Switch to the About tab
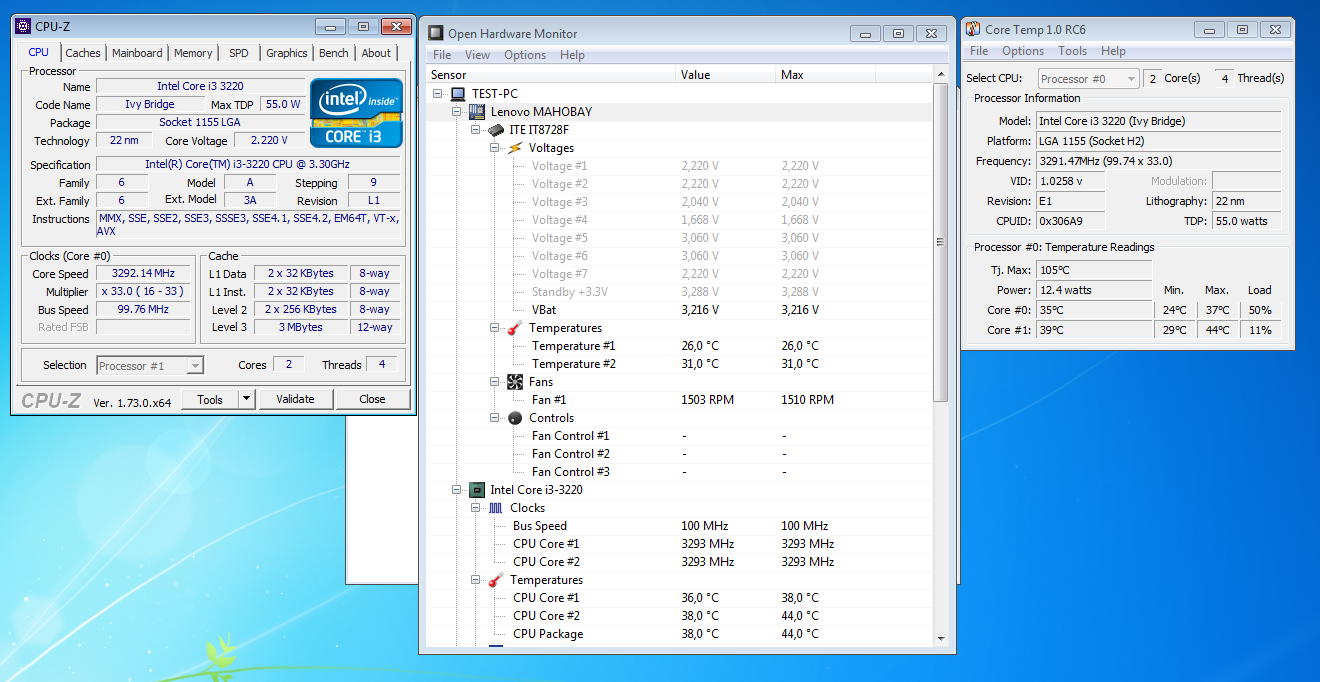1320x682 pixels. point(376,53)
